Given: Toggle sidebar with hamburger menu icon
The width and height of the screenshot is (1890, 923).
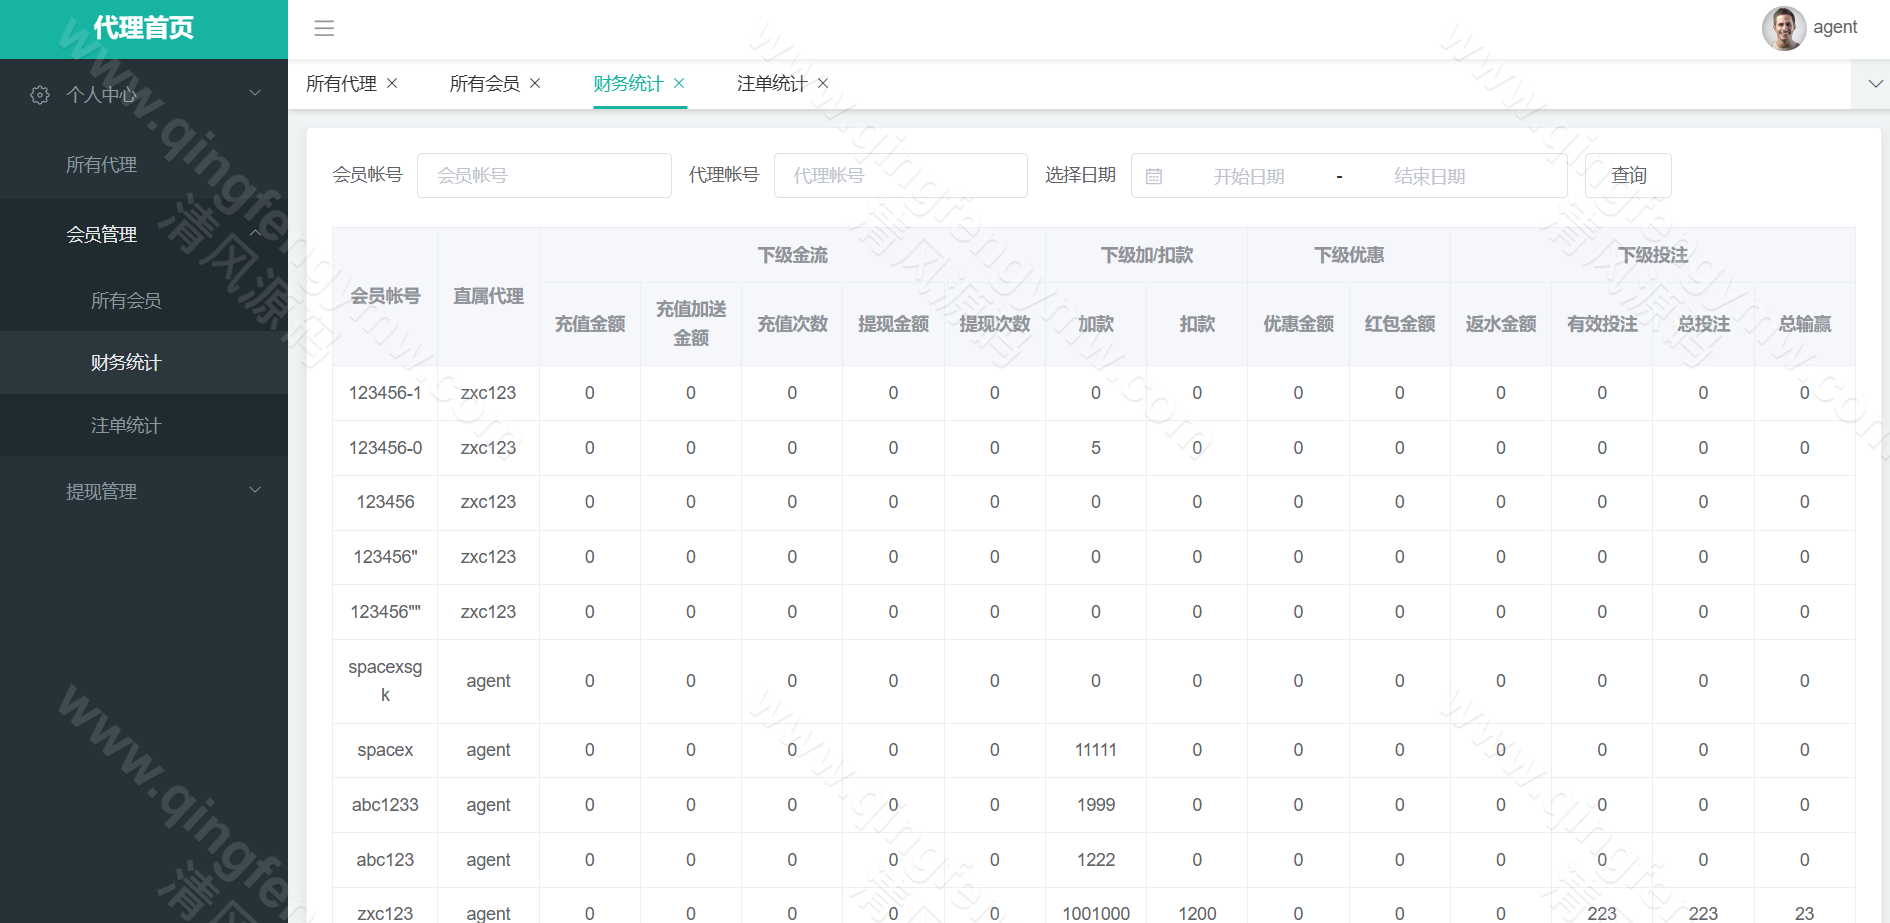Looking at the screenshot, I should coord(324,28).
